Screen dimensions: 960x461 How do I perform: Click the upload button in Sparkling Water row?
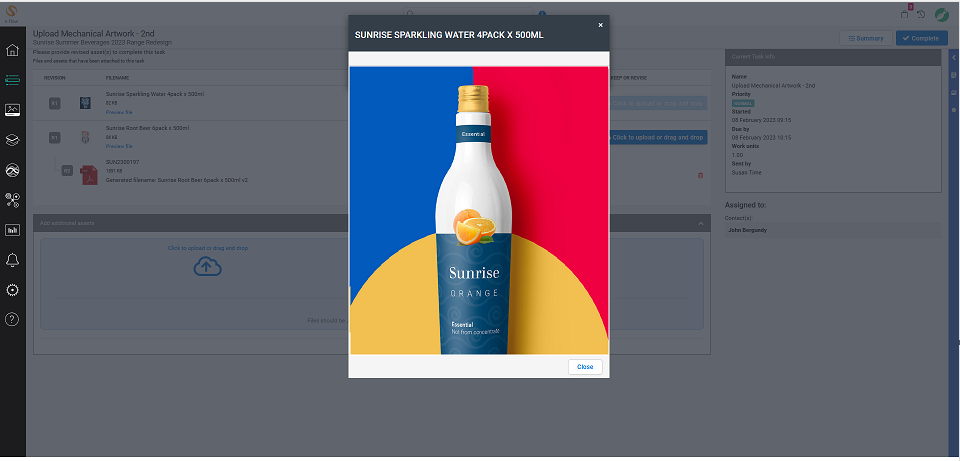[658, 103]
